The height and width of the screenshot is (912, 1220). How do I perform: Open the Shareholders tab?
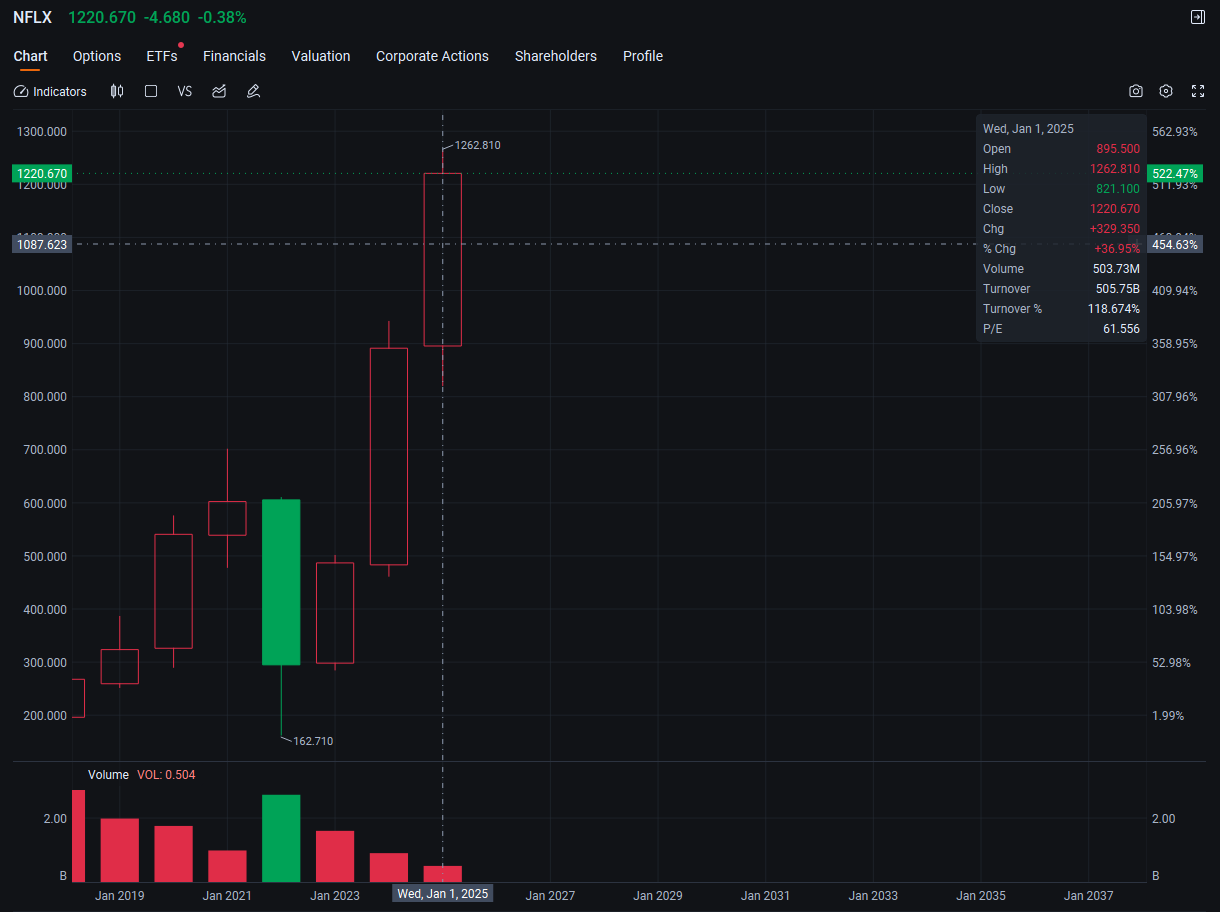556,56
